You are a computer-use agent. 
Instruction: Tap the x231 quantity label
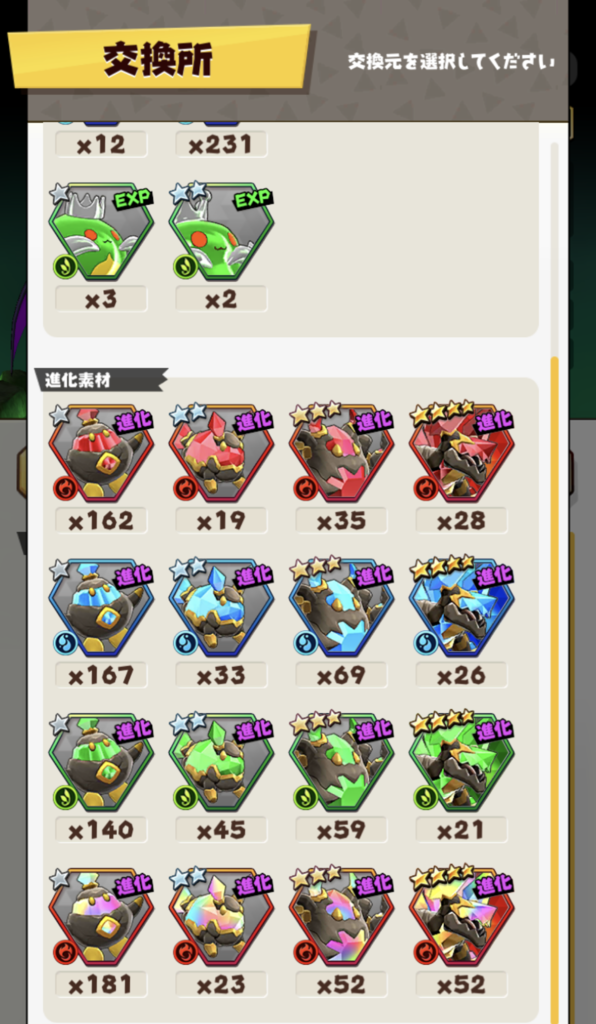pos(221,144)
